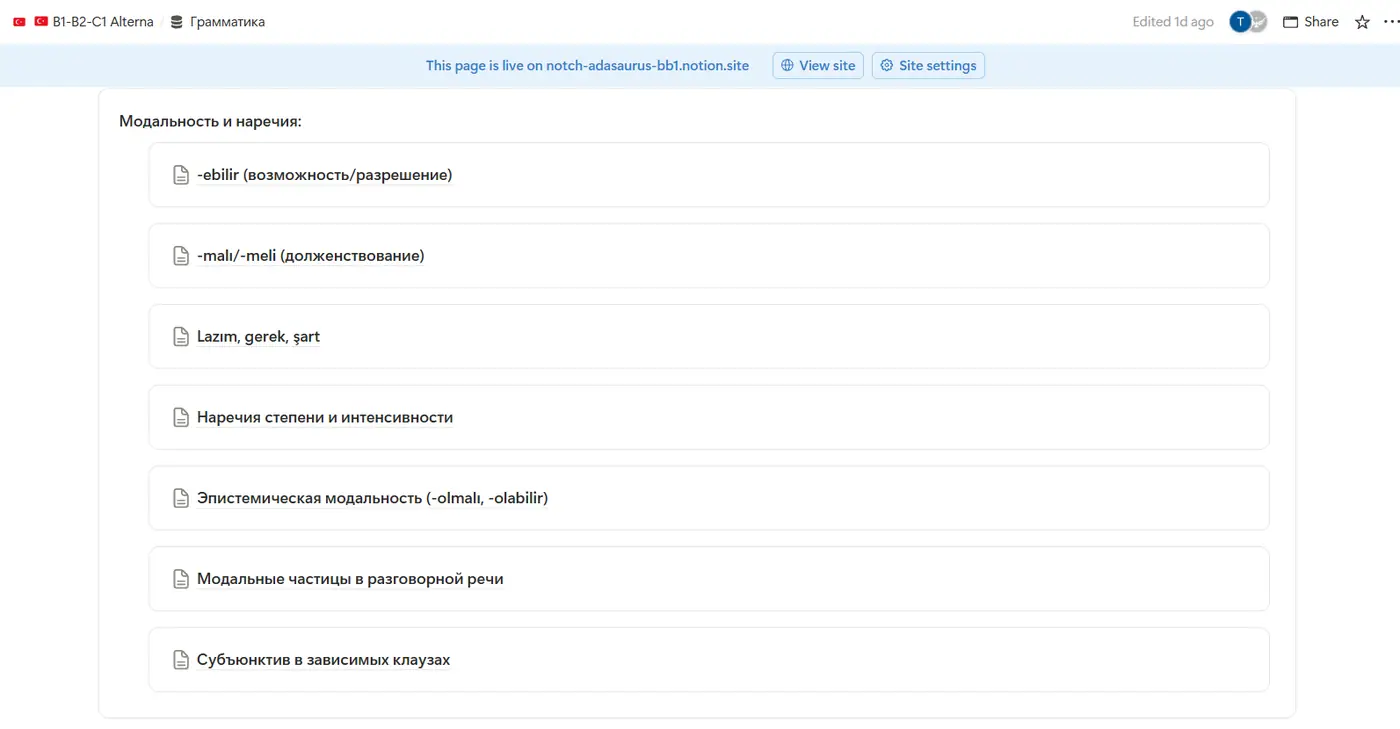Click page icon beside Модальные частицы
The image size is (1400, 729).
(x=181, y=579)
